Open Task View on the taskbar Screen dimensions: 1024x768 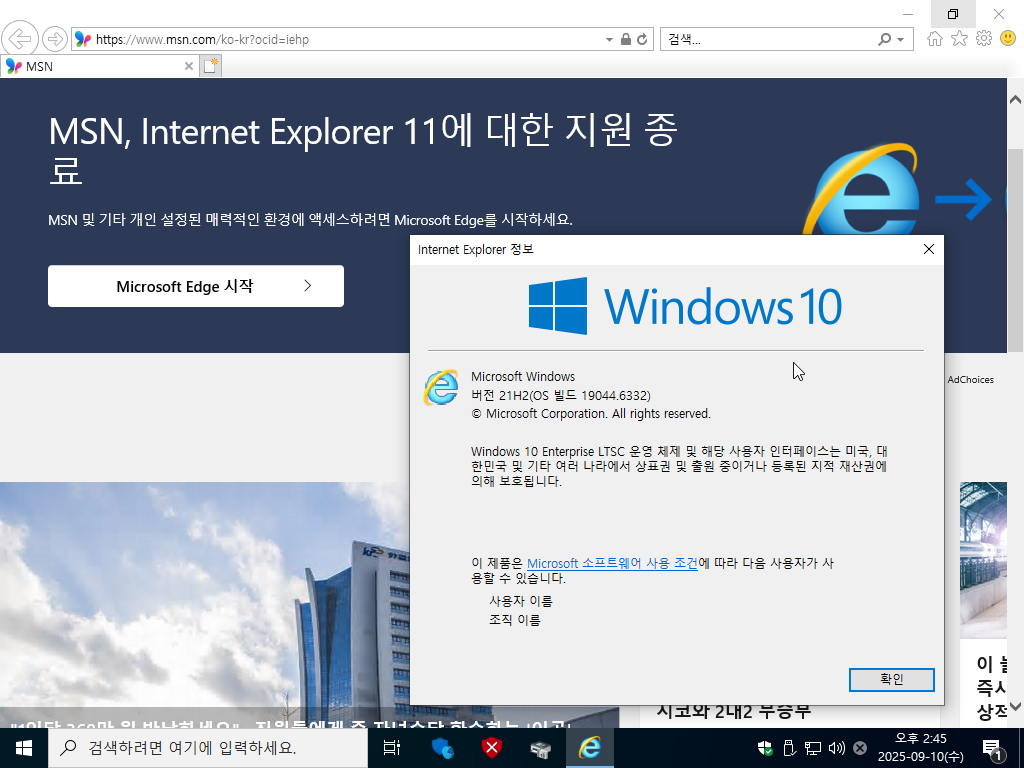391,748
